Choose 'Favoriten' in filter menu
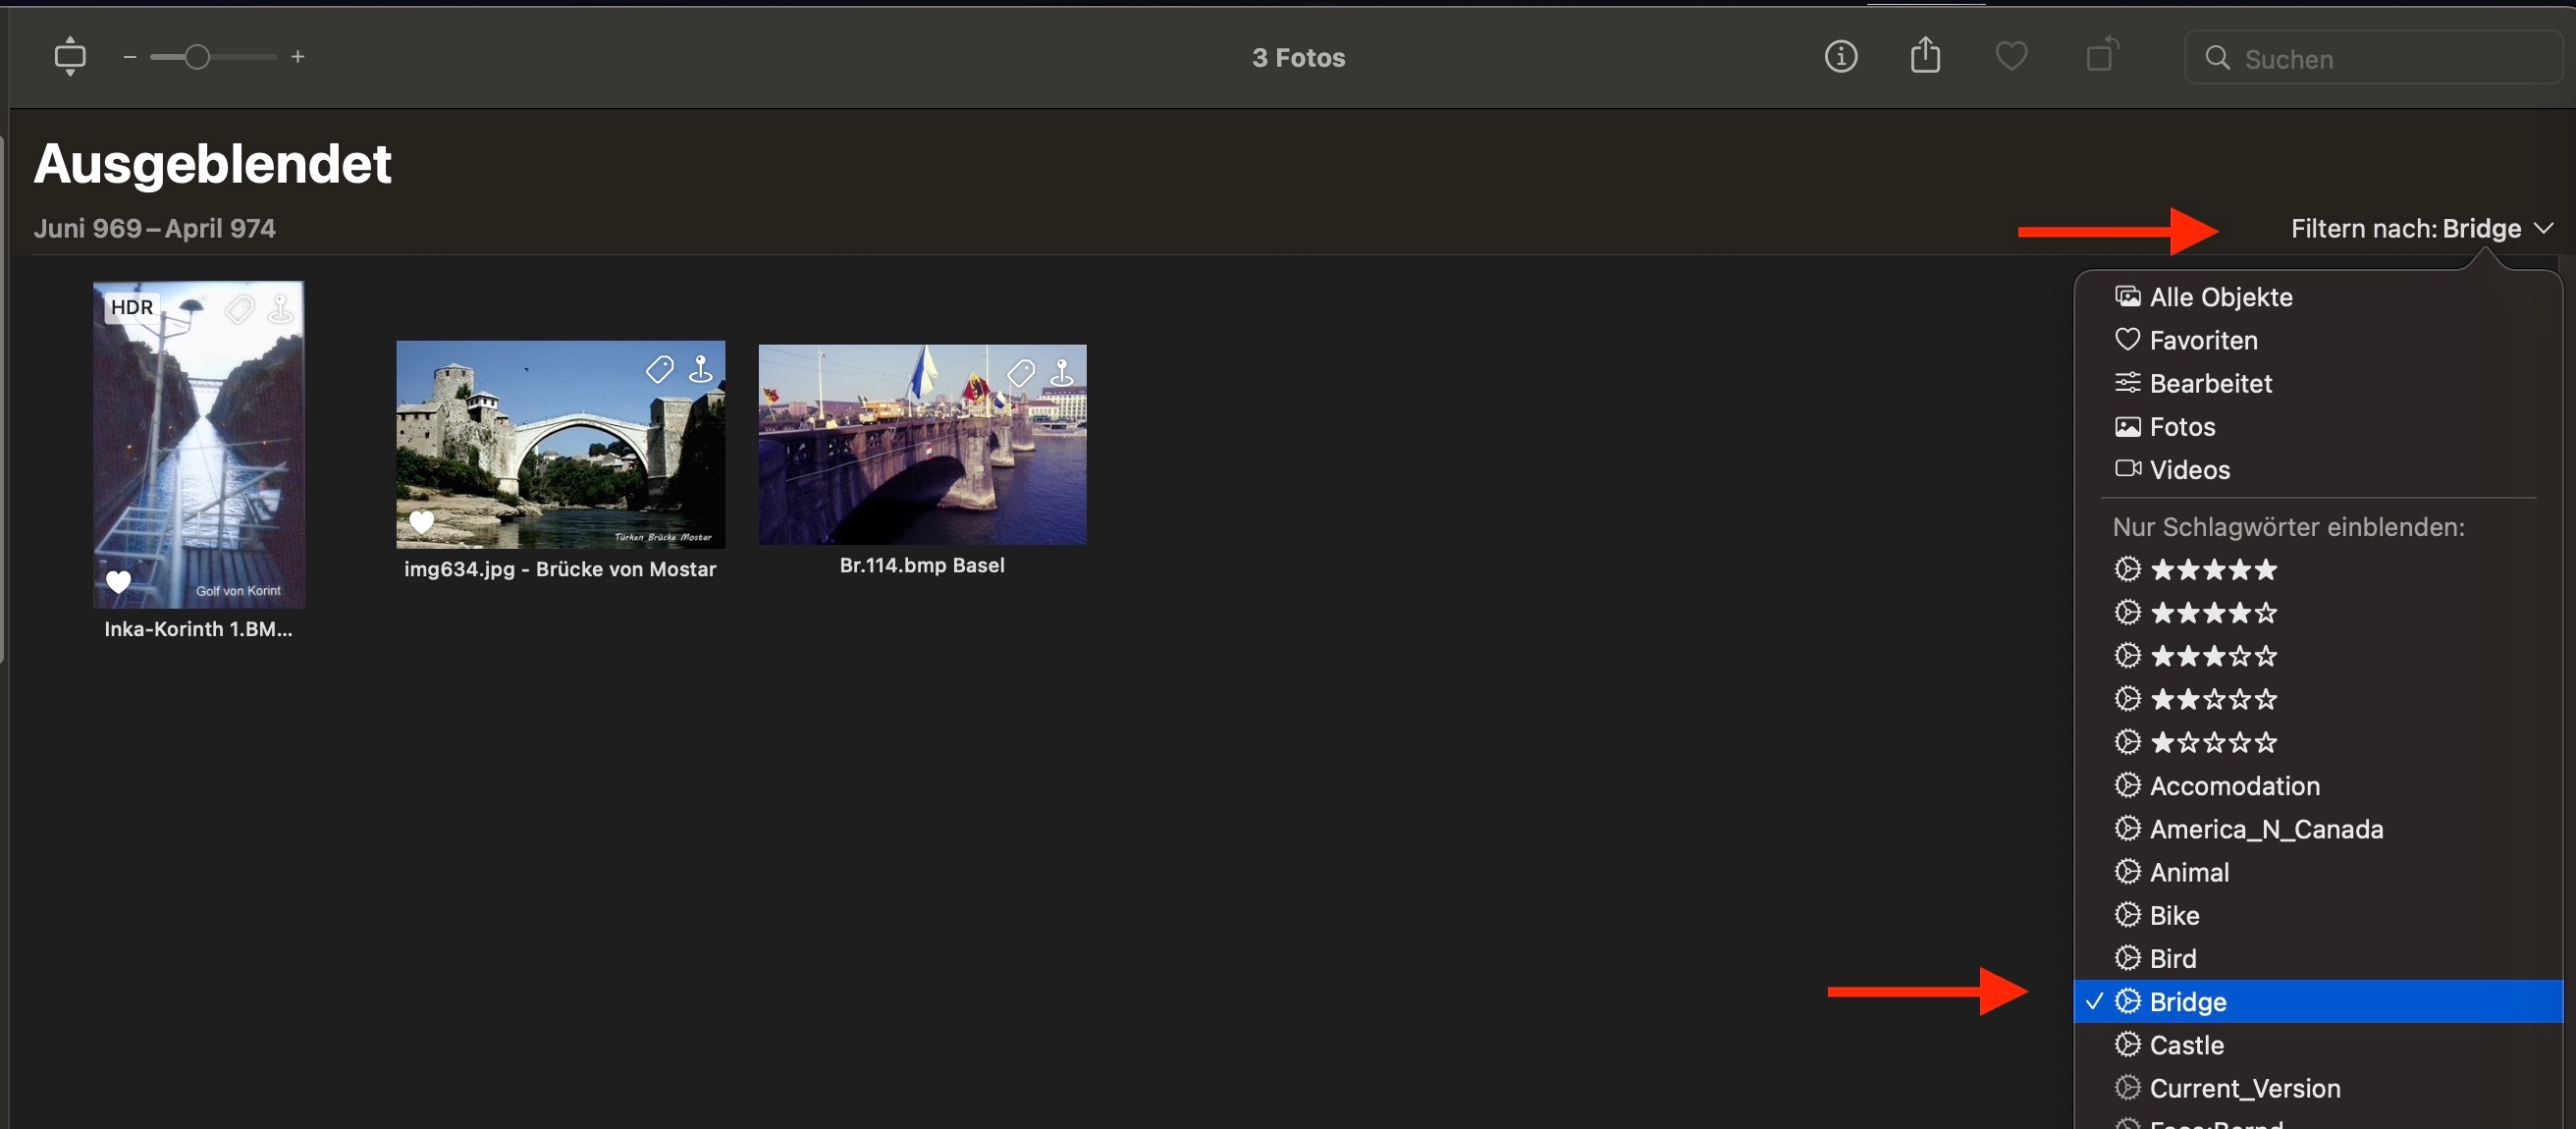 tap(2203, 341)
